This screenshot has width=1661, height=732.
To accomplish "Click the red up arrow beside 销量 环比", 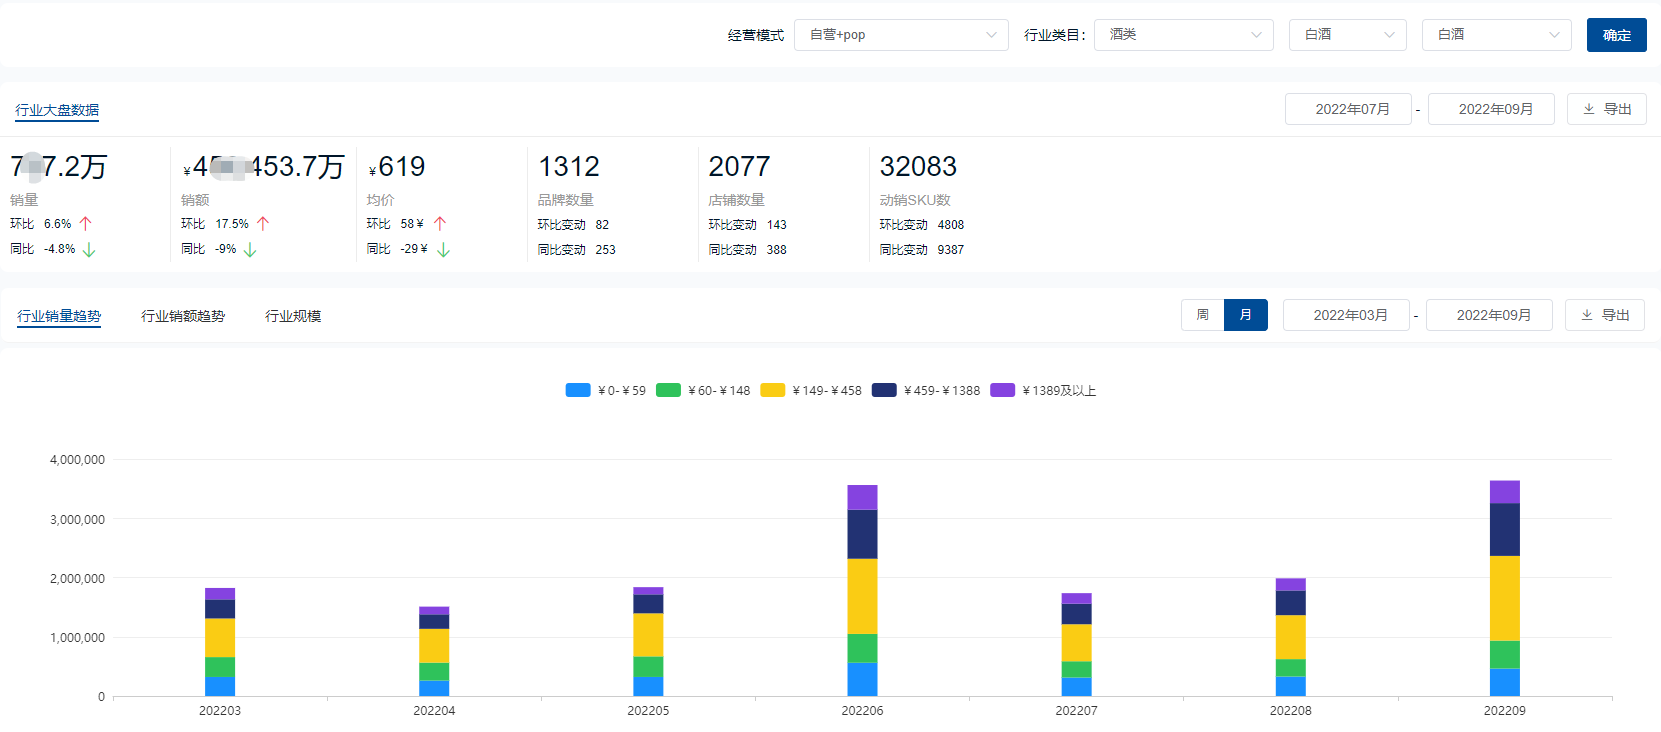I will pyautogui.click(x=86, y=224).
